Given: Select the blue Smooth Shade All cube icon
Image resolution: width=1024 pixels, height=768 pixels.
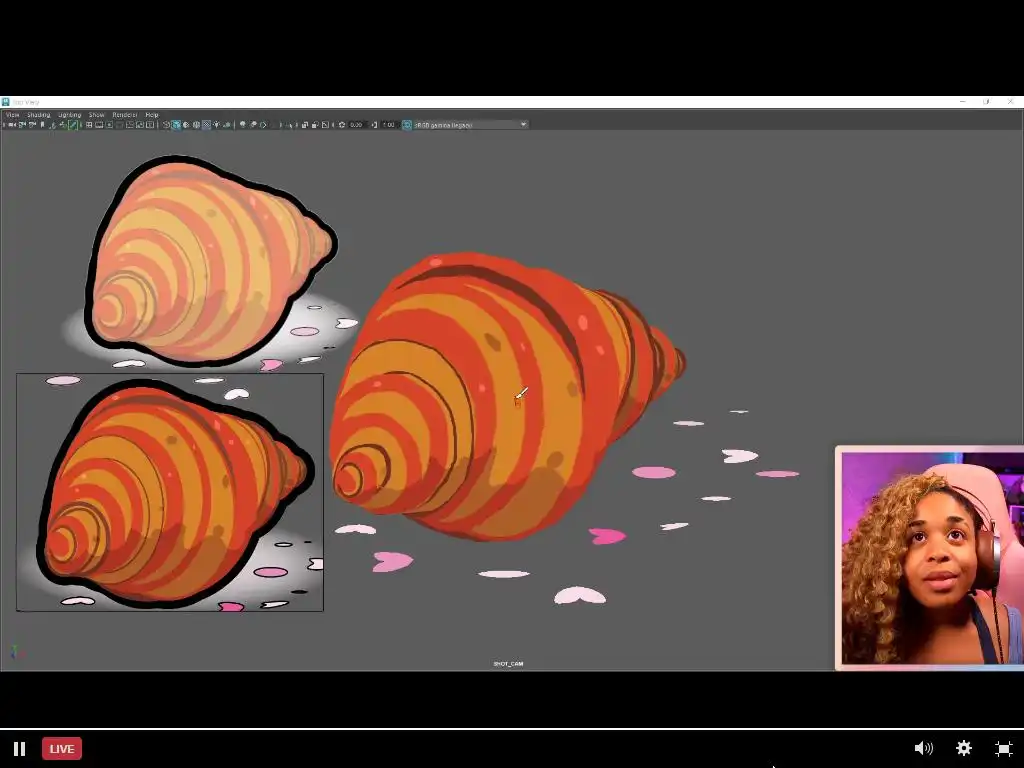Looking at the screenshot, I should pos(176,125).
